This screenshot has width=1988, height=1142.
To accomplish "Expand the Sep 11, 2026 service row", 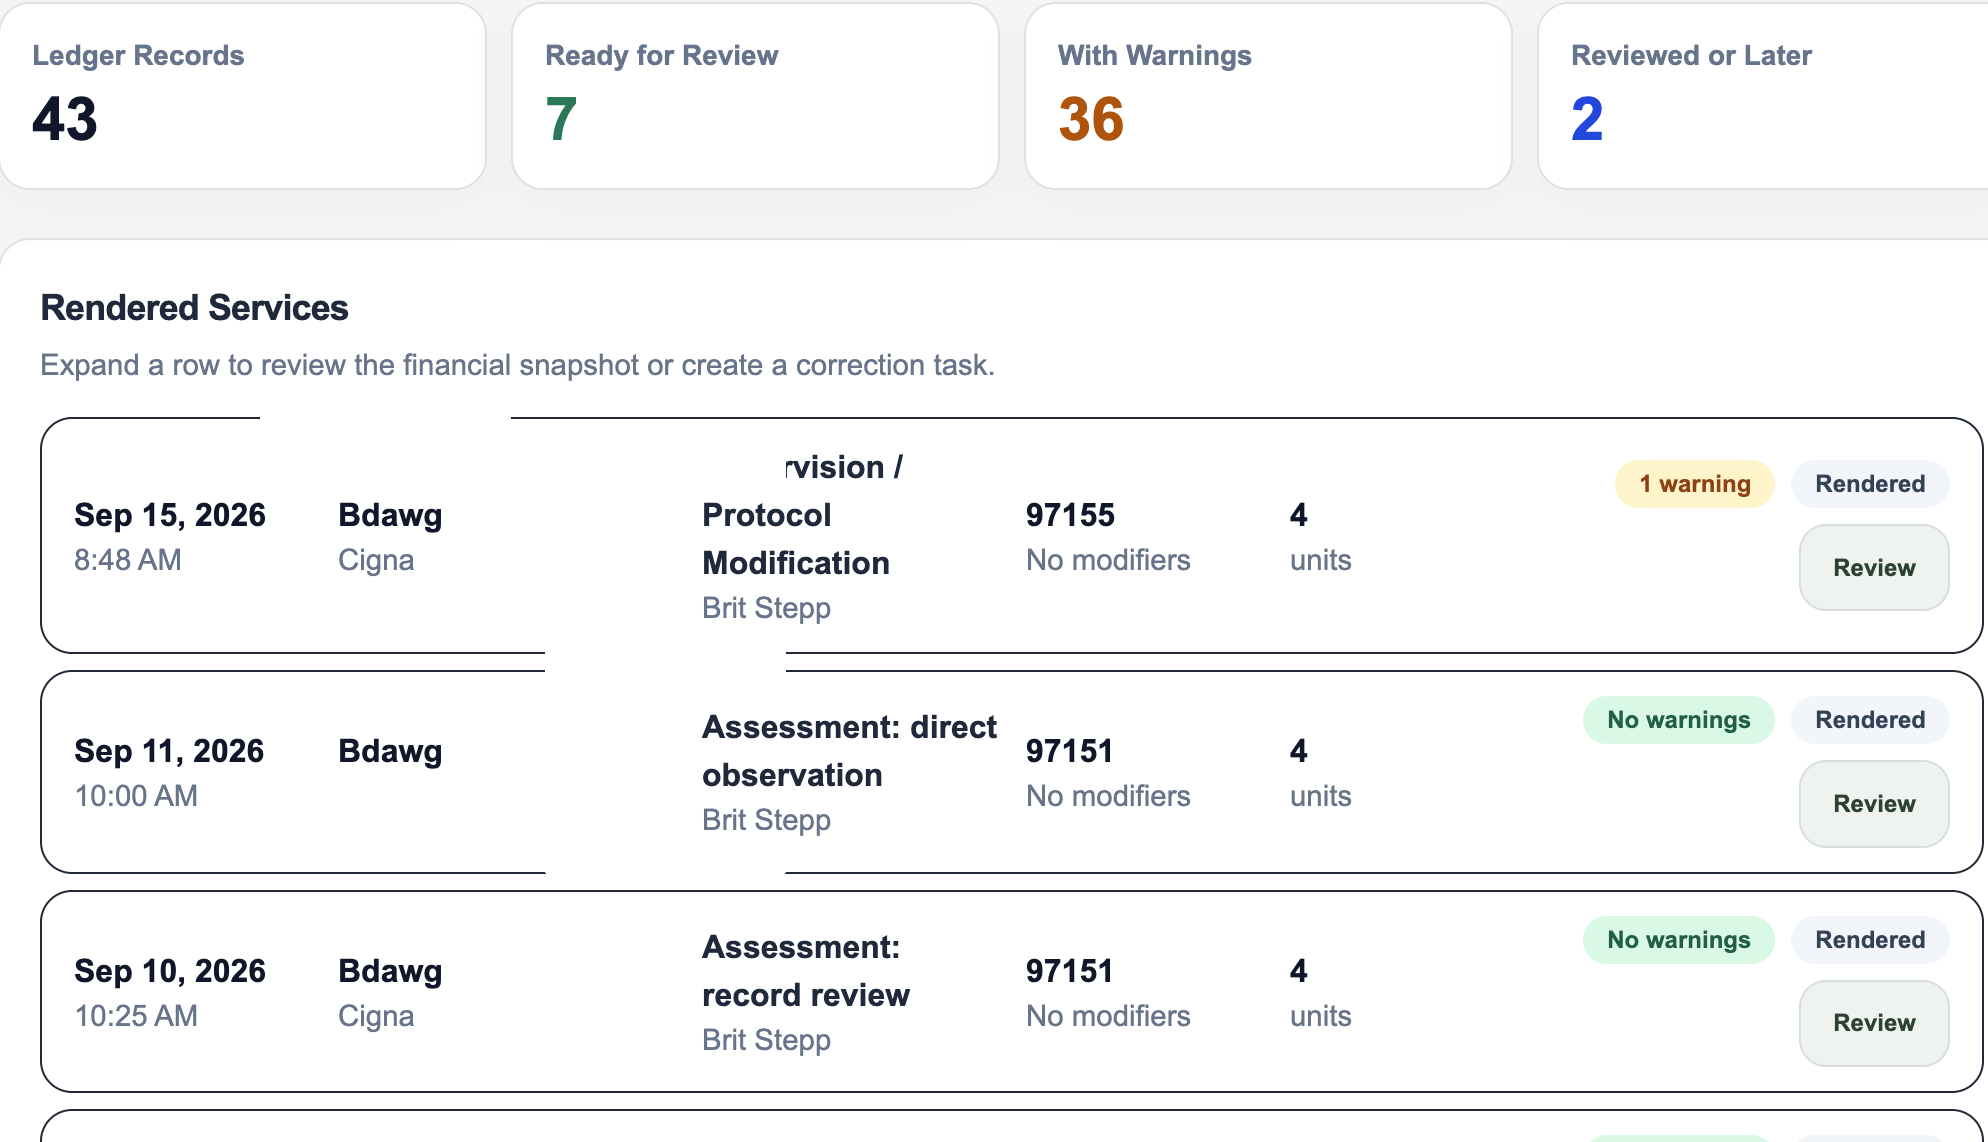I will (1011, 772).
